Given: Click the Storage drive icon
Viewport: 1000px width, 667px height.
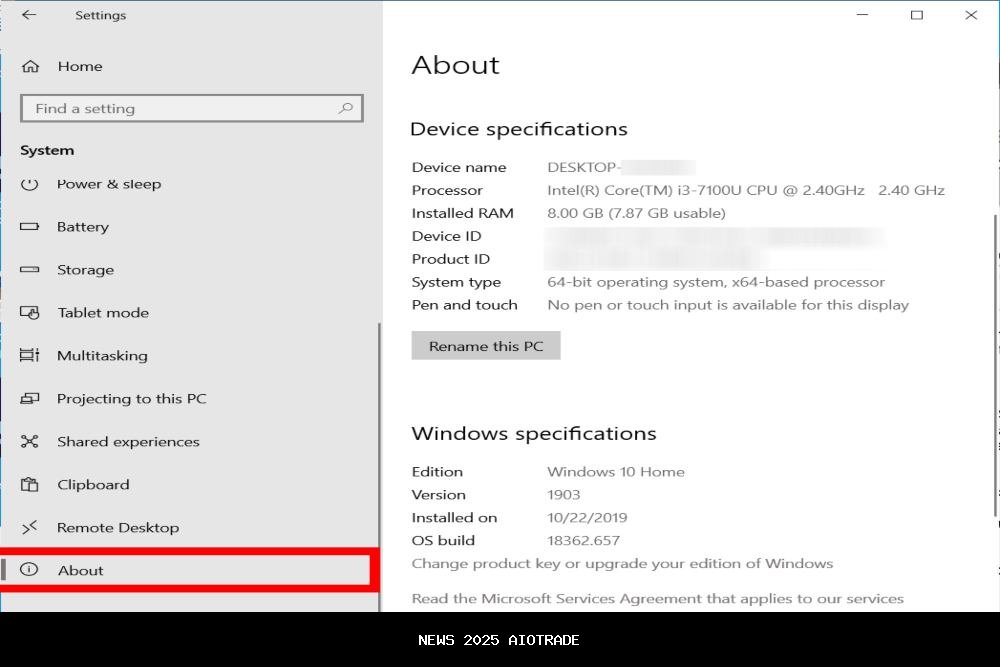Looking at the screenshot, I should pos(30,270).
